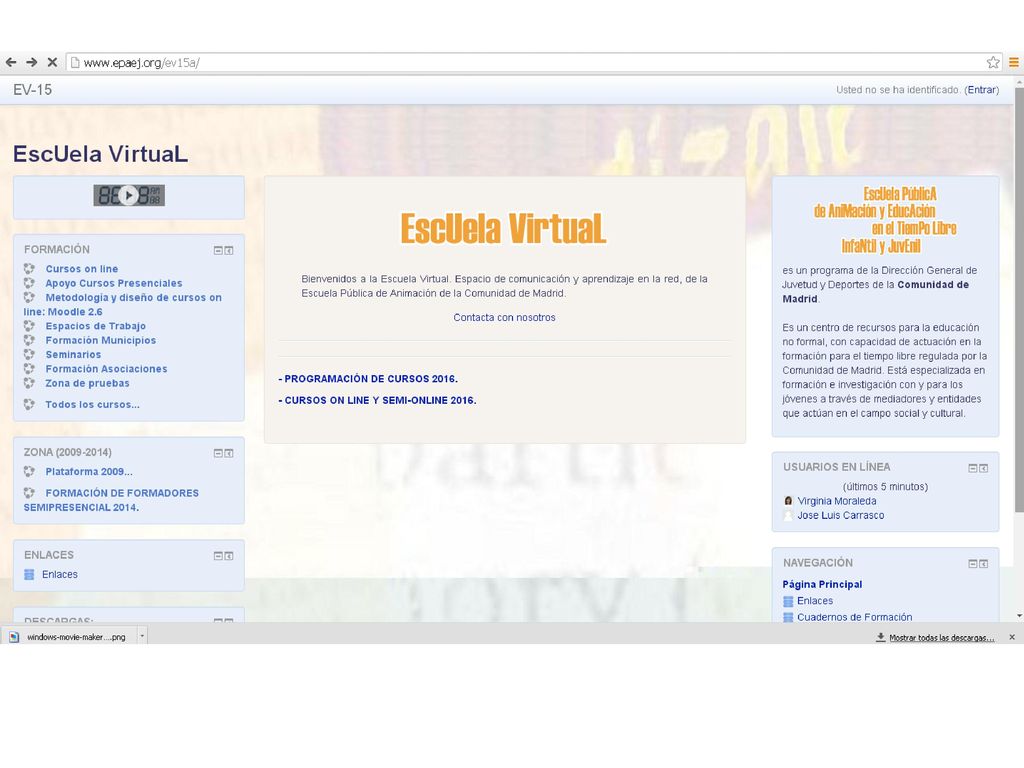The width and height of the screenshot is (1024, 768).
Task: Open Plataforma 2009... link
Action: click(89, 472)
